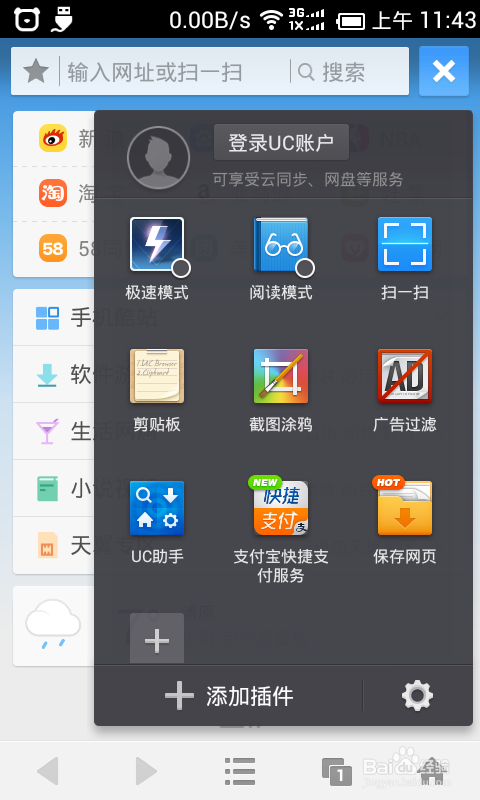The width and height of the screenshot is (480, 800).
Task: Open tabs window switcher icon
Action: 337,771
